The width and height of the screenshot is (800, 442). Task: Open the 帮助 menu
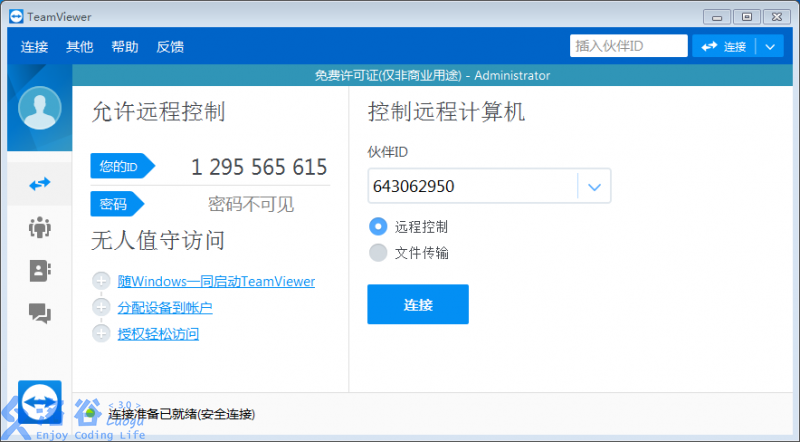tap(125, 47)
